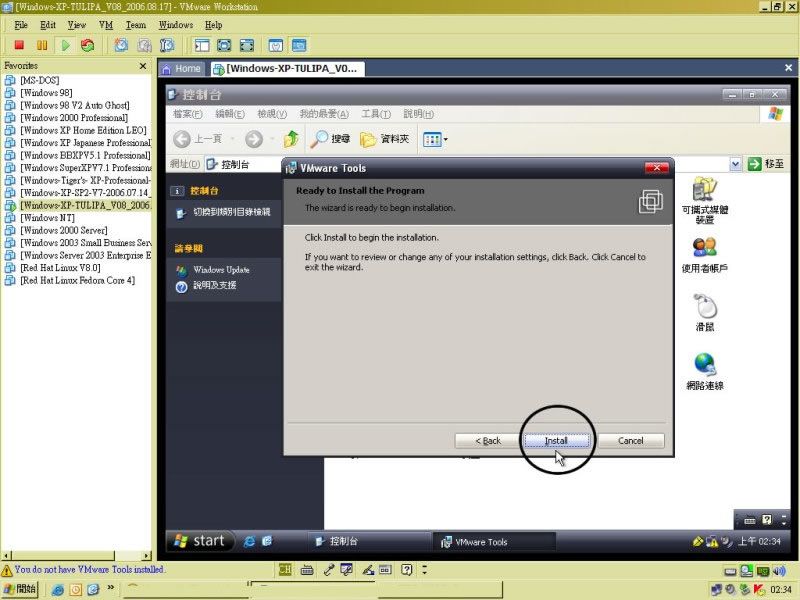Click the Internet Explorer quick launch icon in guest
The height and width of the screenshot is (600, 800).
pos(249,541)
